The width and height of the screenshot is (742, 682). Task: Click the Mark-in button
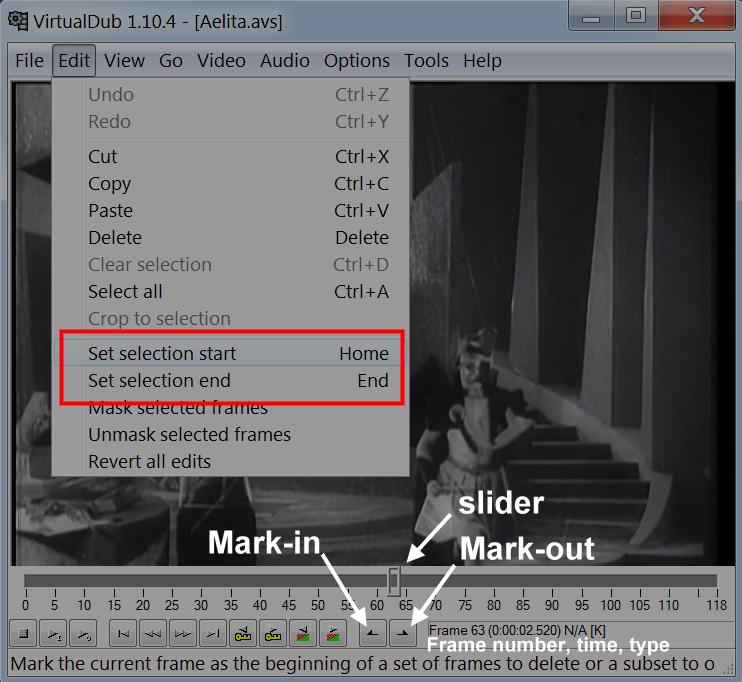click(373, 633)
